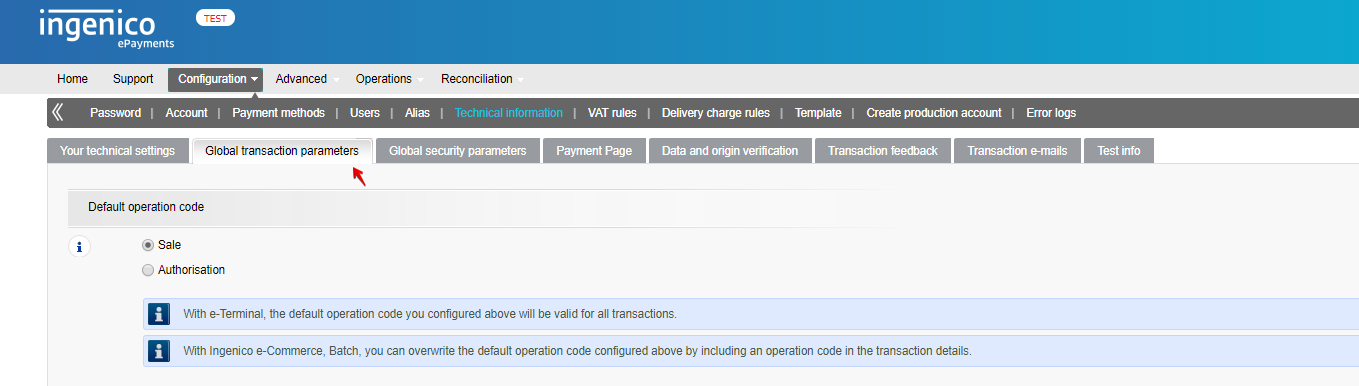
Task: Open Account submenu item
Action: pyautogui.click(x=186, y=113)
